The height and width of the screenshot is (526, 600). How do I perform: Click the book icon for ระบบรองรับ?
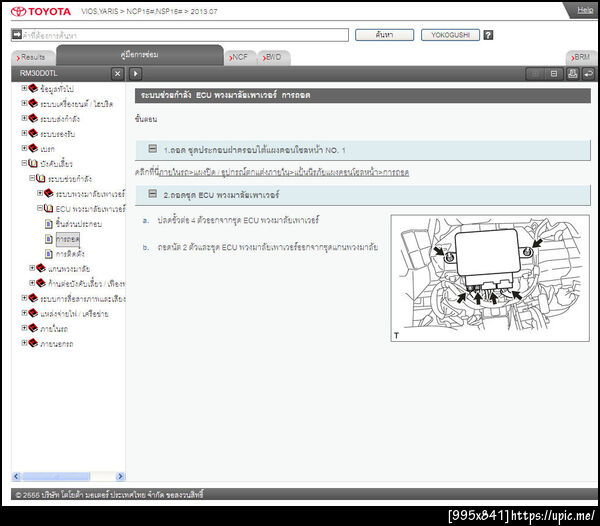pyautogui.click(x=33, y=133)
